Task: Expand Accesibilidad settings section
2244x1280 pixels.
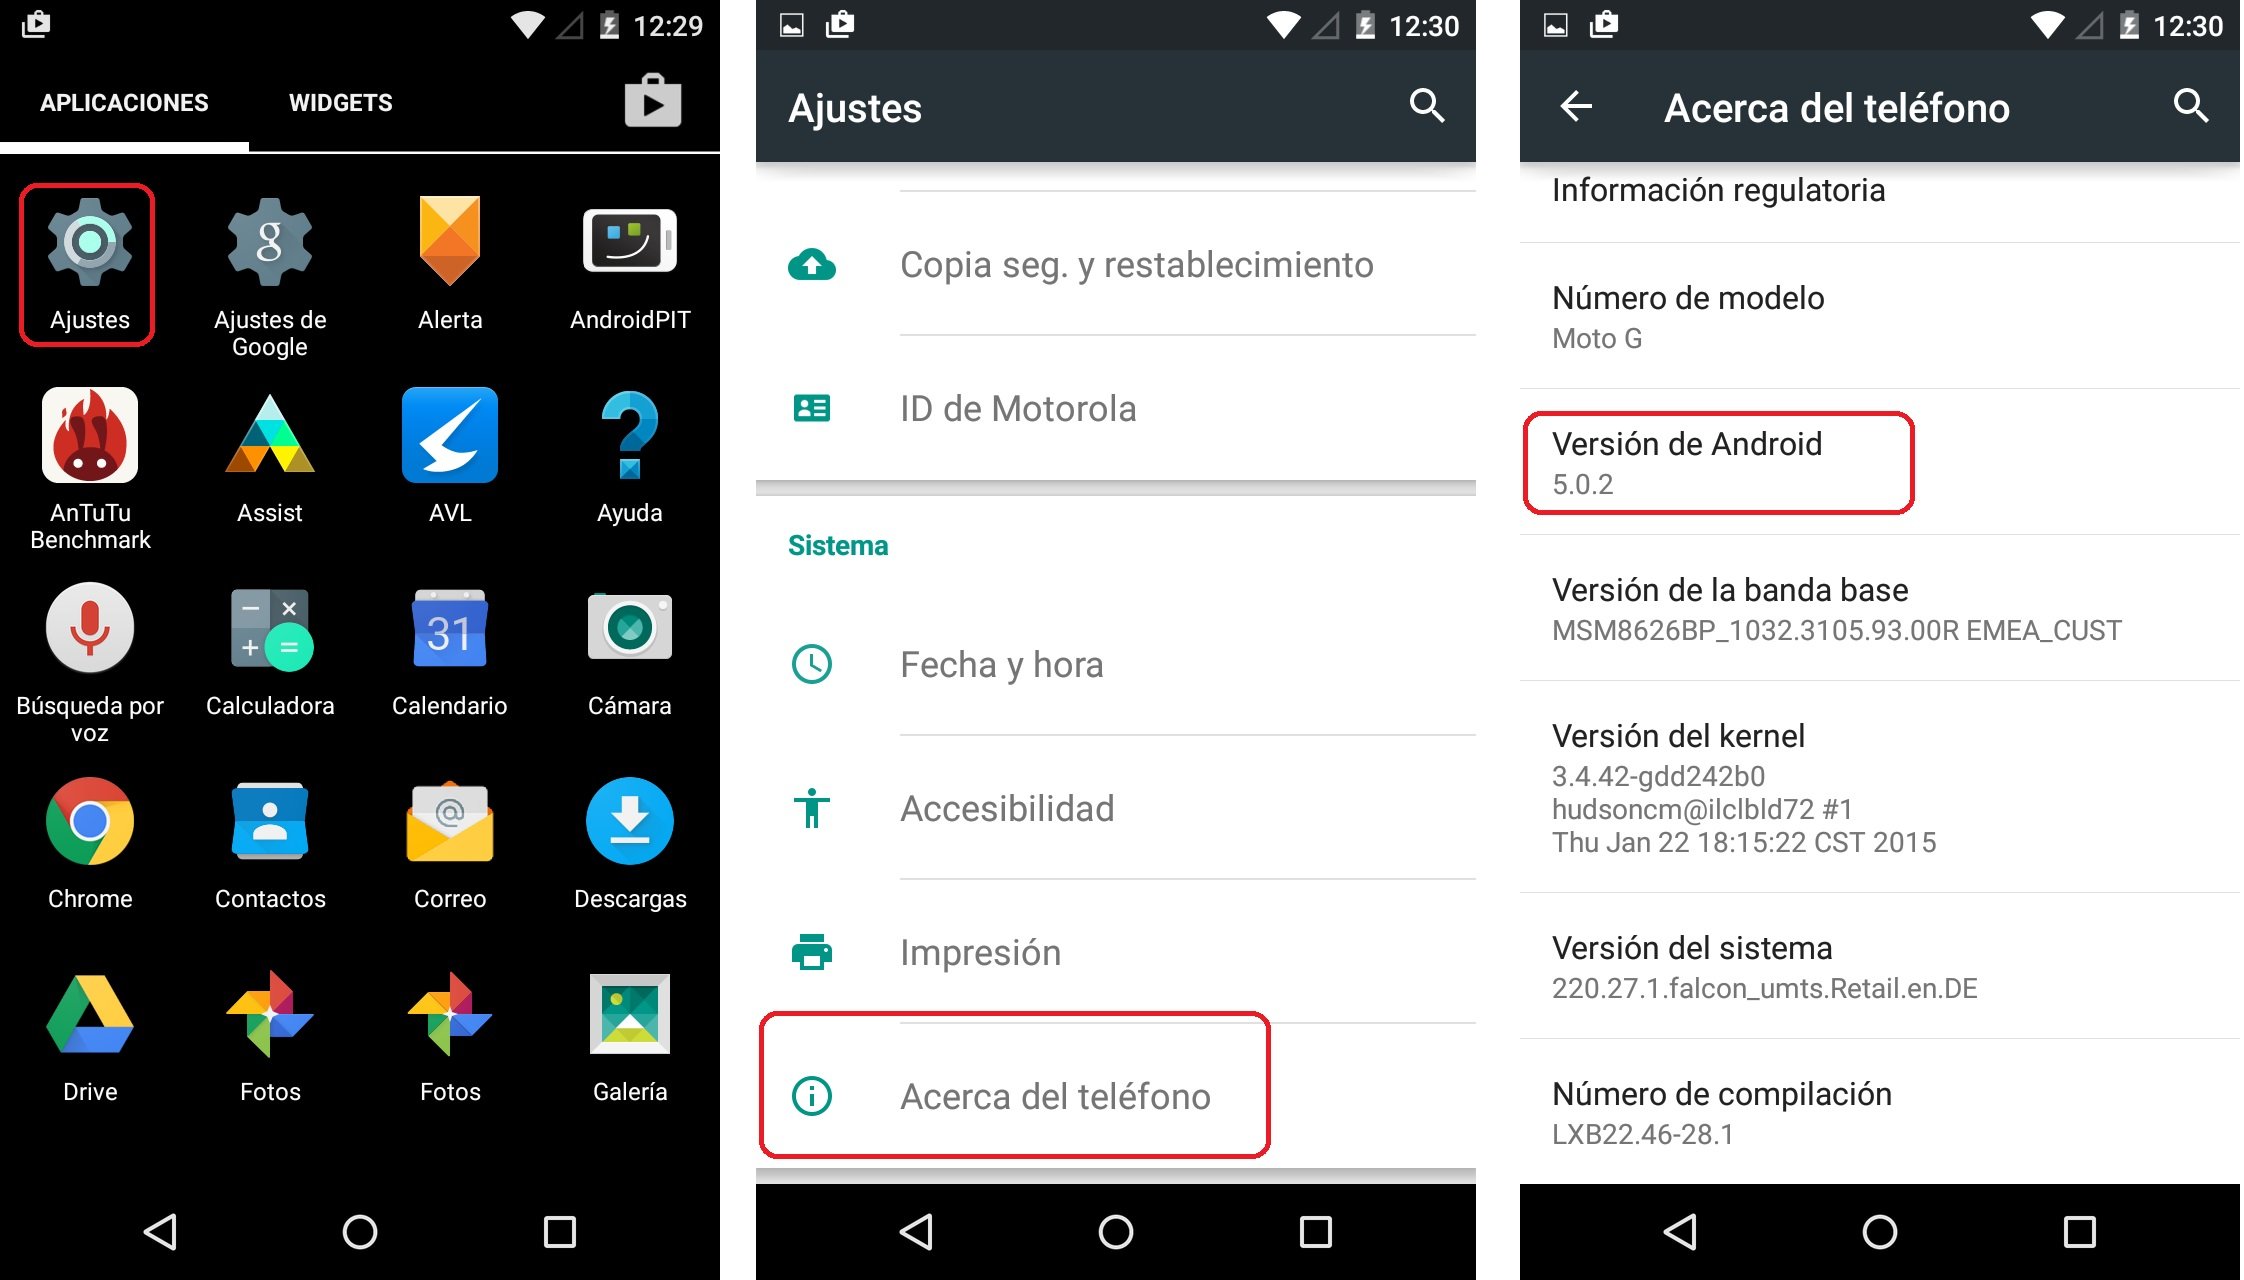Action: tap(1120, 807)
